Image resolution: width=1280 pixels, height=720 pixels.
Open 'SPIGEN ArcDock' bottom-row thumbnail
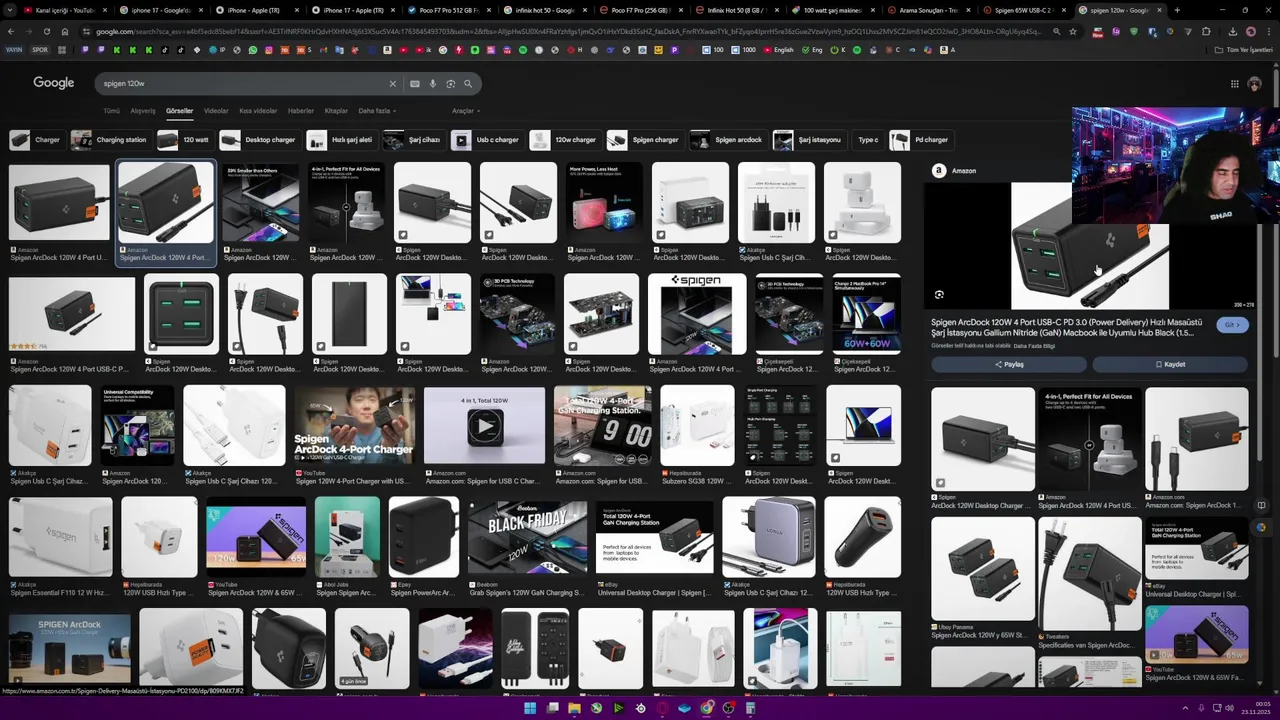[70, 649]
